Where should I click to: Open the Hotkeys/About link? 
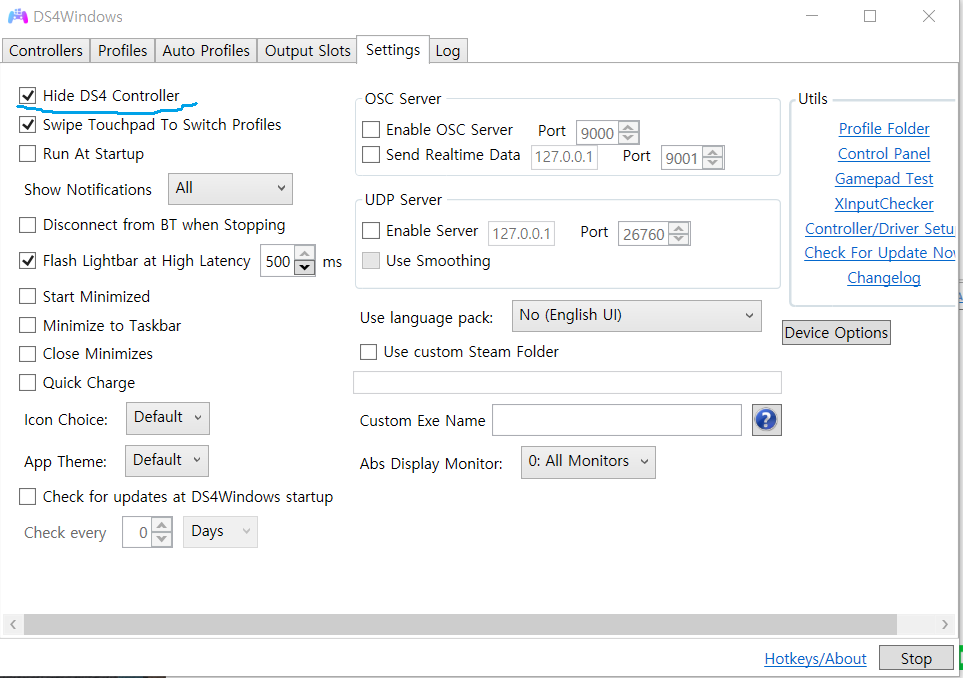coord(815,658)
